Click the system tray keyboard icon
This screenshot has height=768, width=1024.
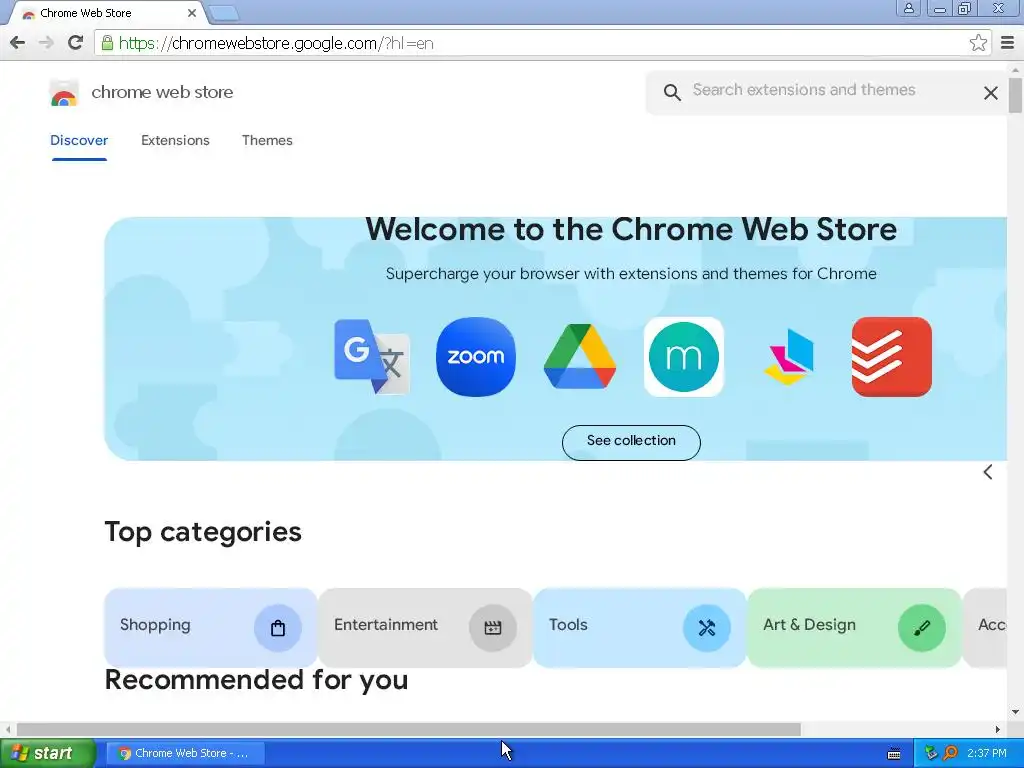pos(894,754)
